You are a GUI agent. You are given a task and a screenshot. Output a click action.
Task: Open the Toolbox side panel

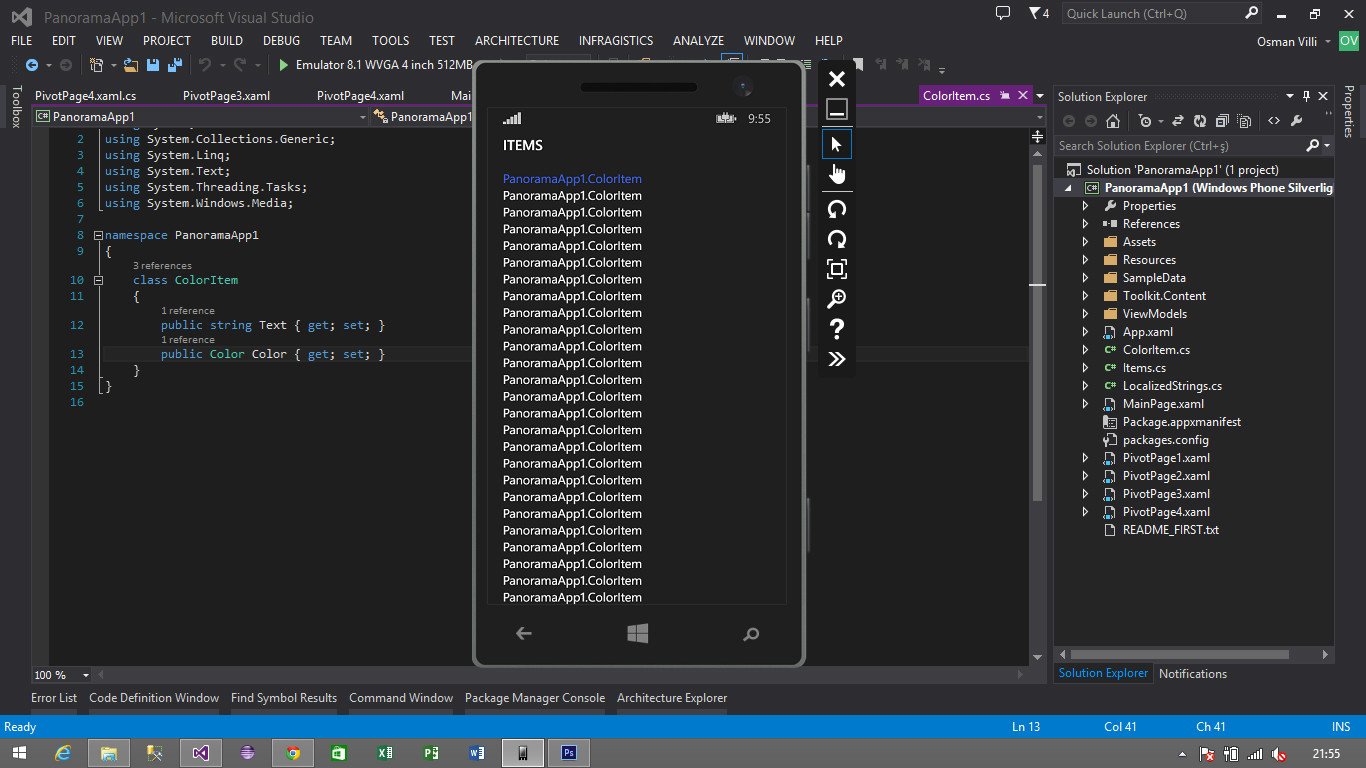click(x=15, y=107)
